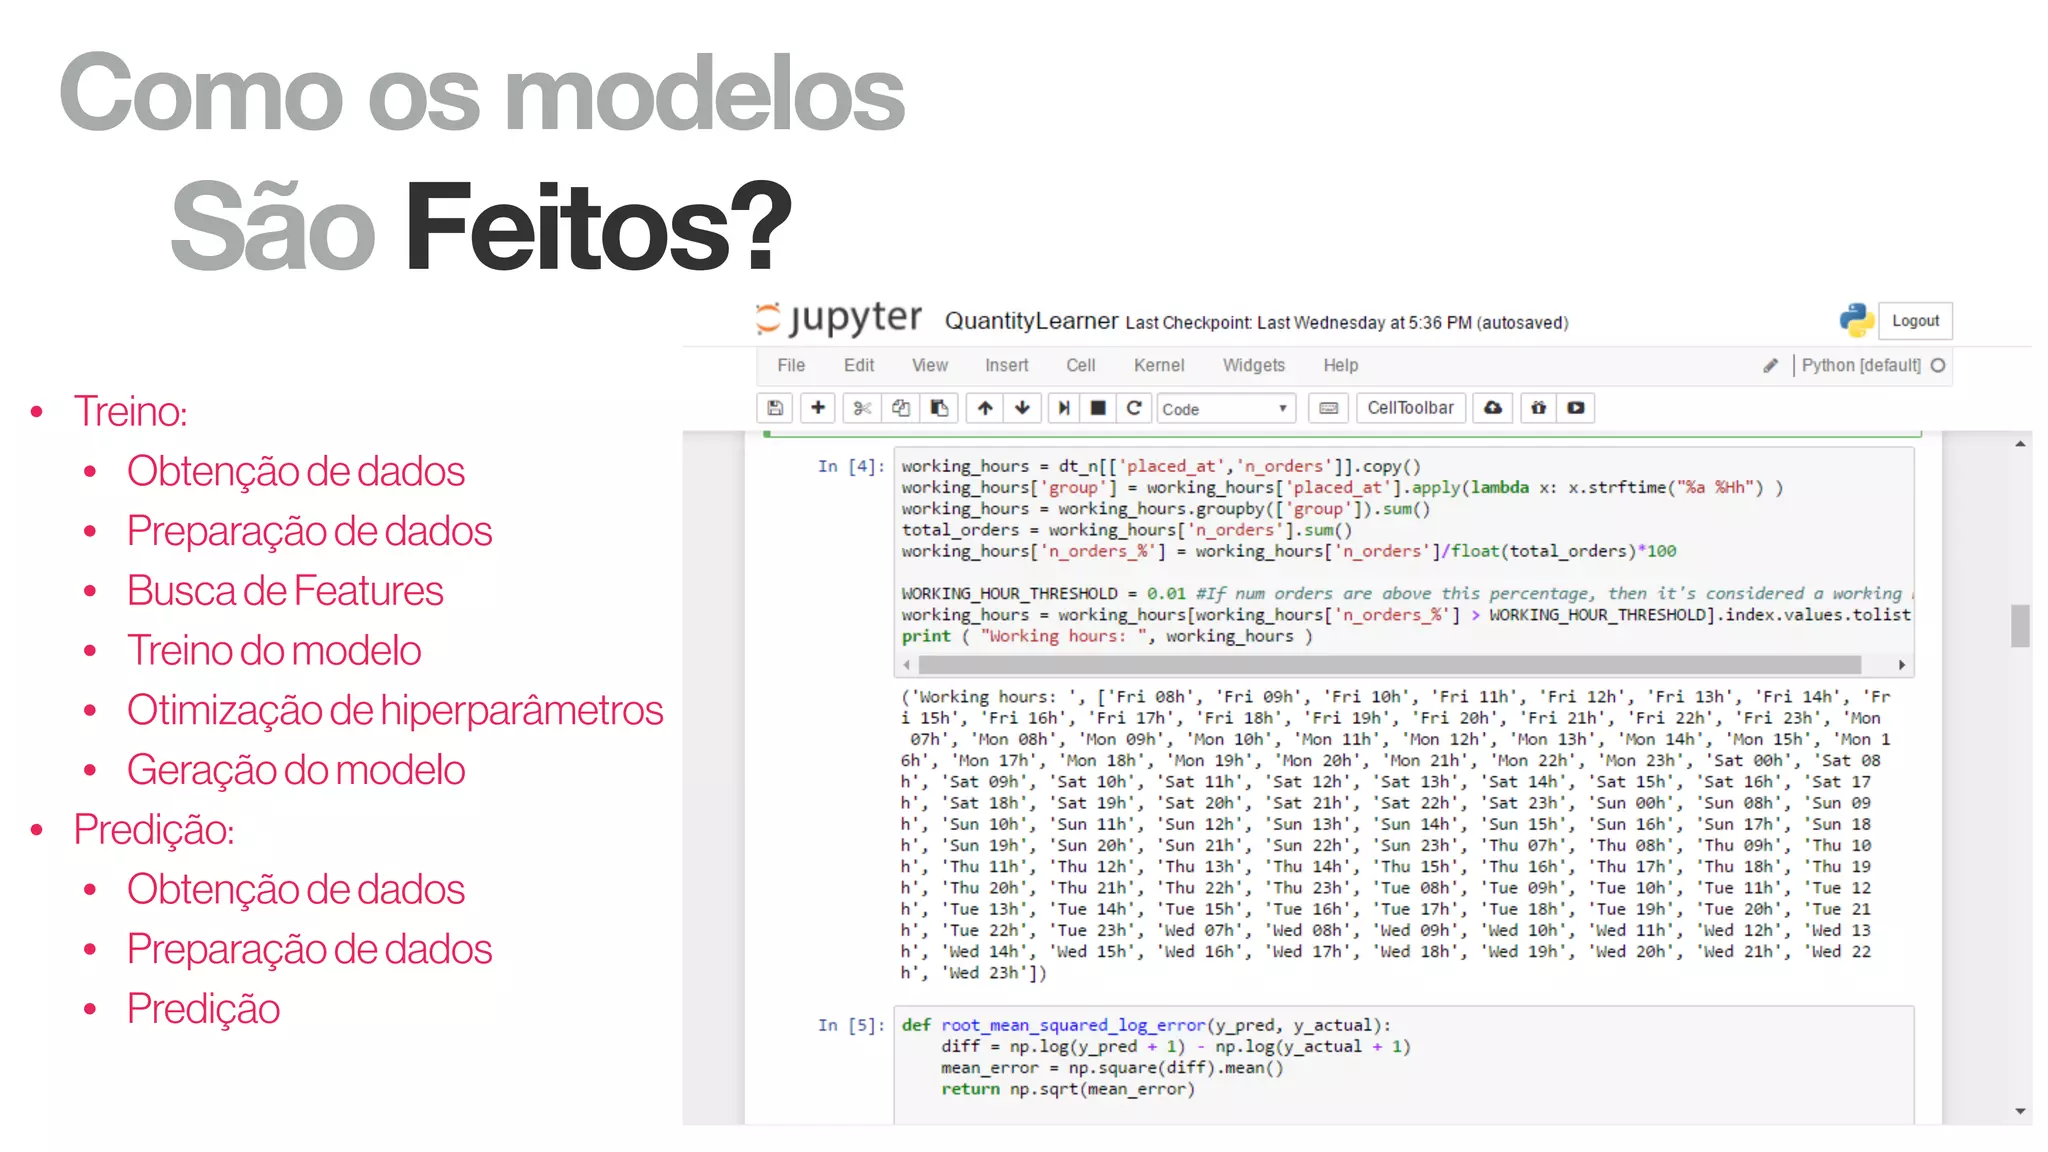Screen dimensions: 2048x1152
Task: Open the Help menu
Action: coord(1341,366)
